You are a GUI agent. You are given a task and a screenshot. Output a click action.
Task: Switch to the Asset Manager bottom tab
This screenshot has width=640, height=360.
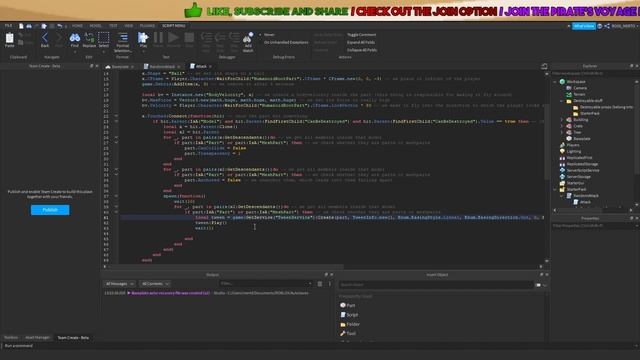click(37, 338)
